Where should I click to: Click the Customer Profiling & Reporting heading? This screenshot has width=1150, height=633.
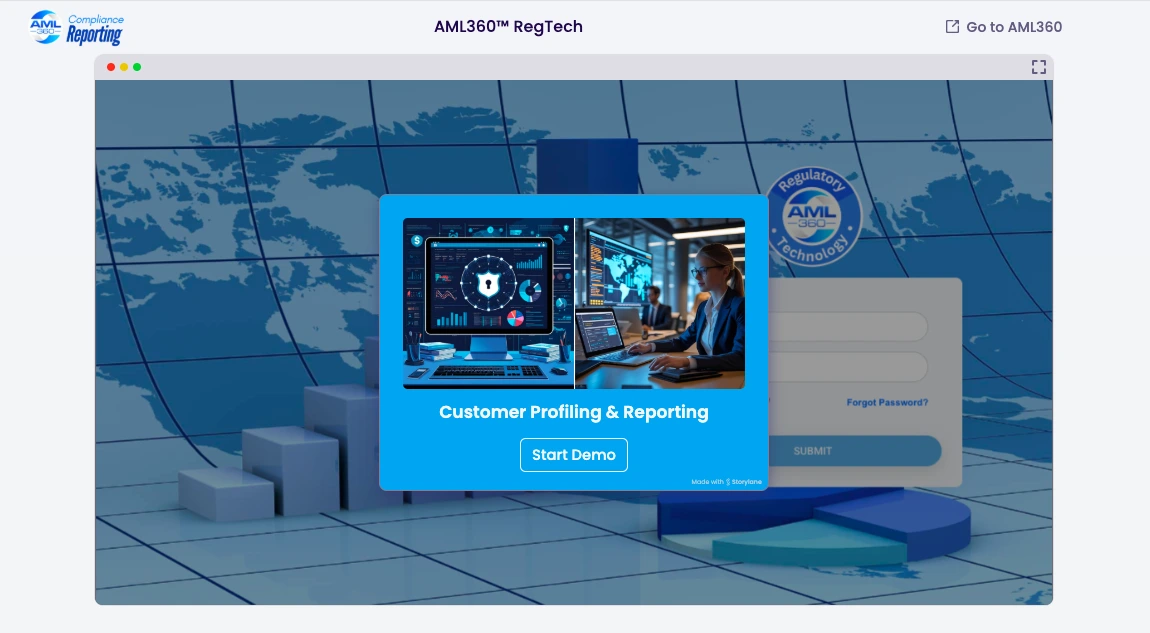pyautogui.click(x=573, y=412)
